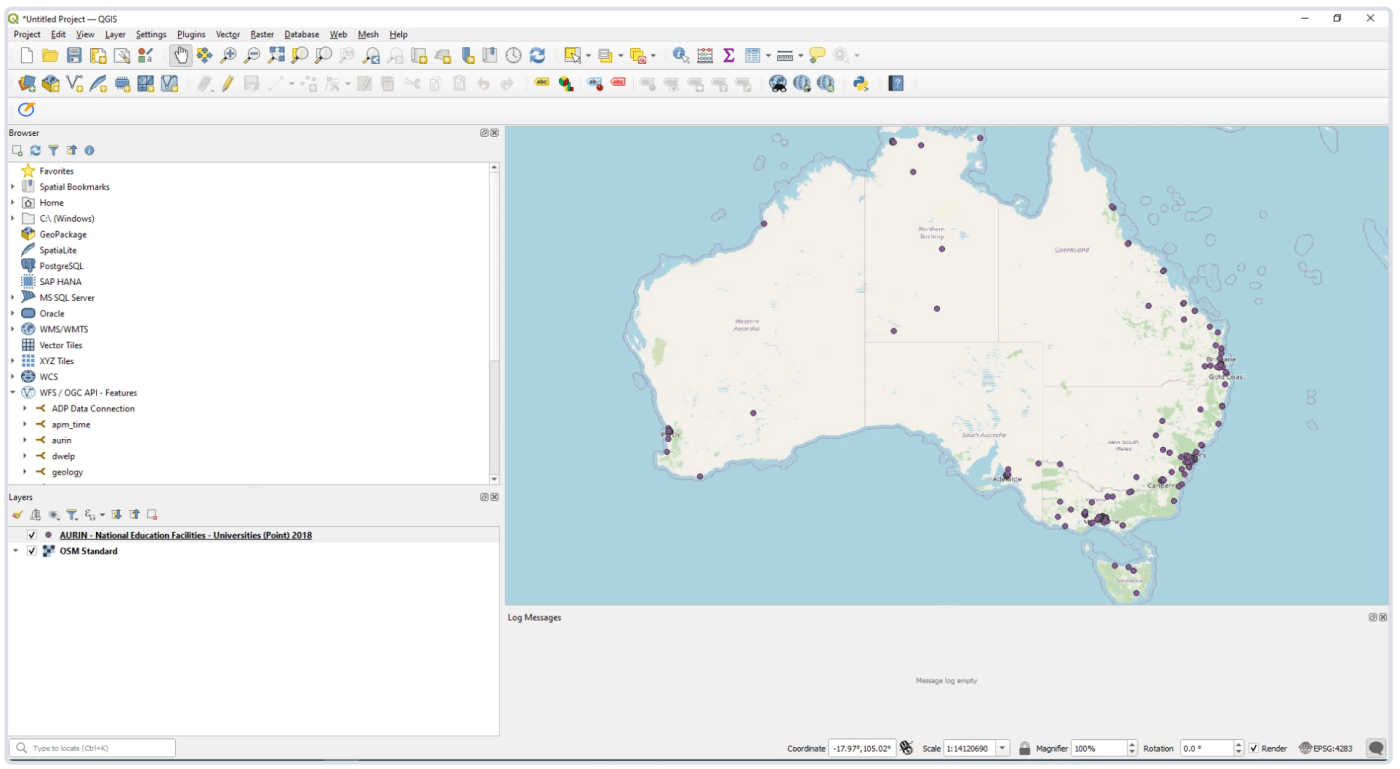
Task: Toggle the OSM Standard layer checkbox
Action: 32,551
